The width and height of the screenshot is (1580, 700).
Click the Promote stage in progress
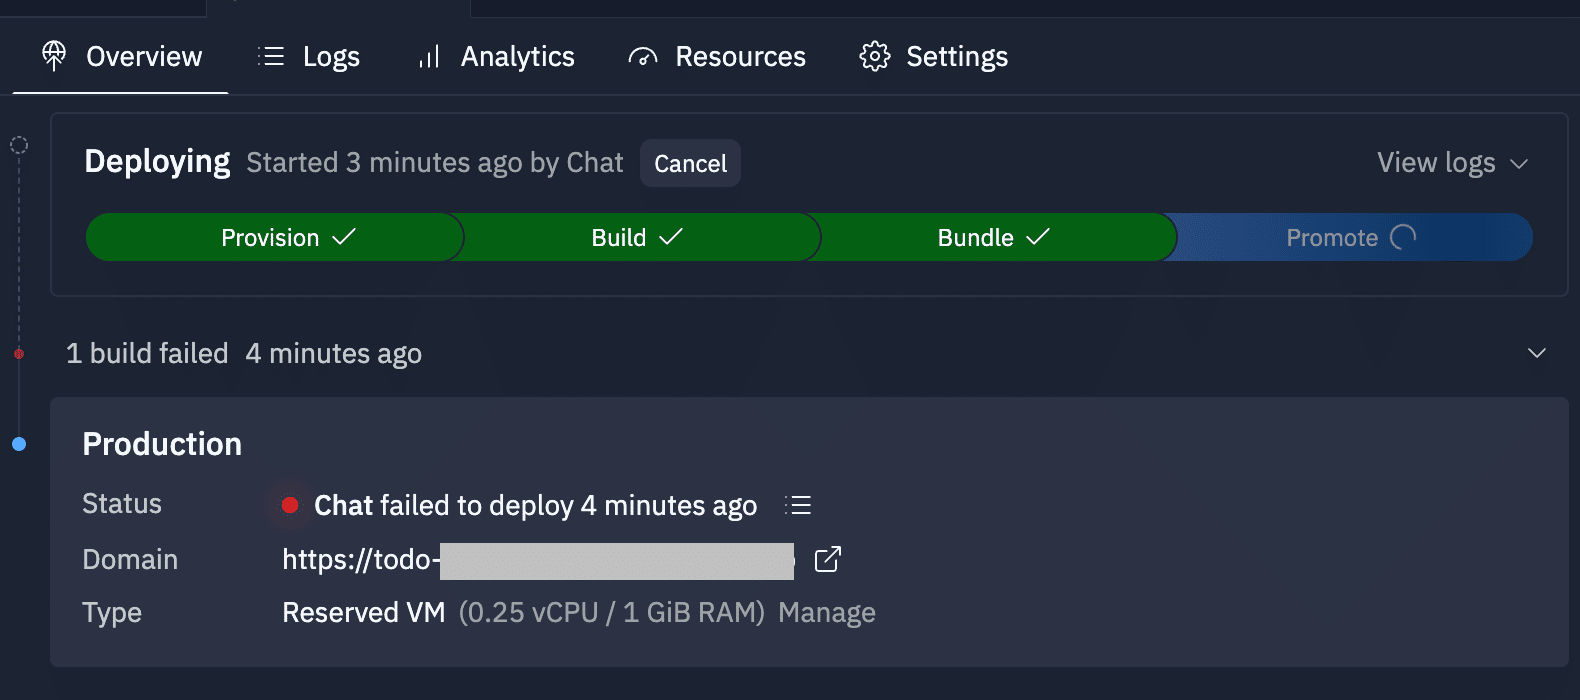[x=1352, y=238]
